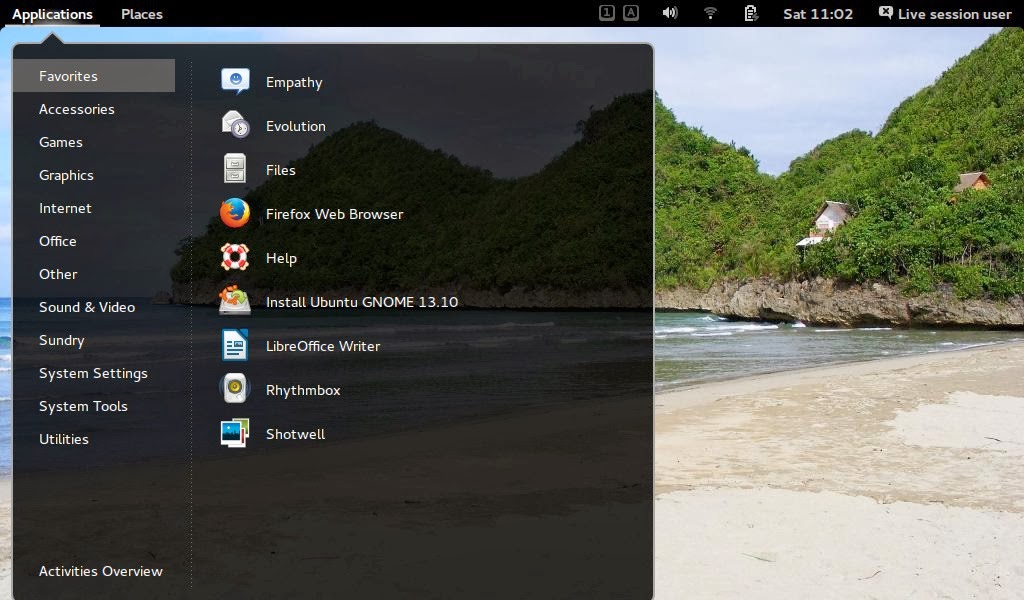Open the Places menu
Screen dimensions: 1024x600
[142, 14]
